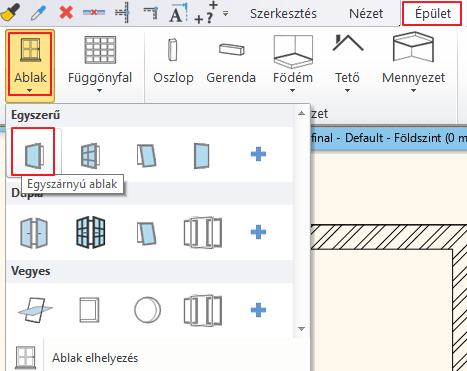
Task: Expand the Tető dropdown arrow
Action: tap(347, 90)
